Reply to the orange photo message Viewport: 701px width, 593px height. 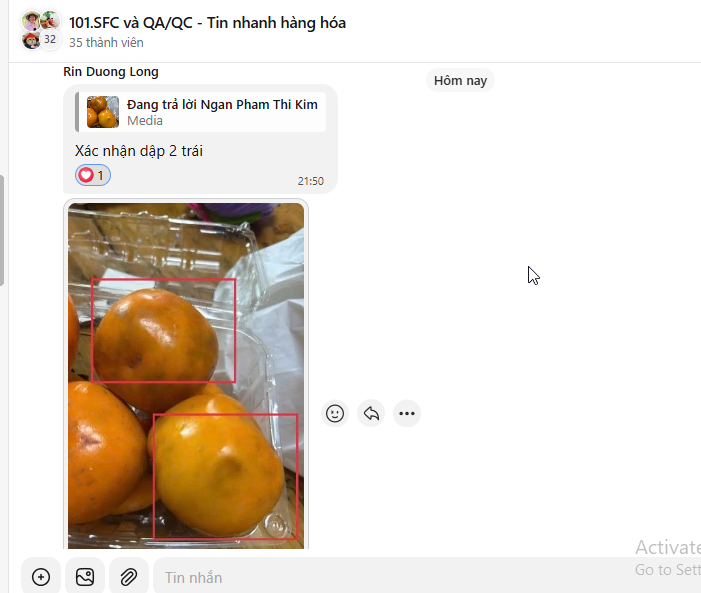click(371, 413)
